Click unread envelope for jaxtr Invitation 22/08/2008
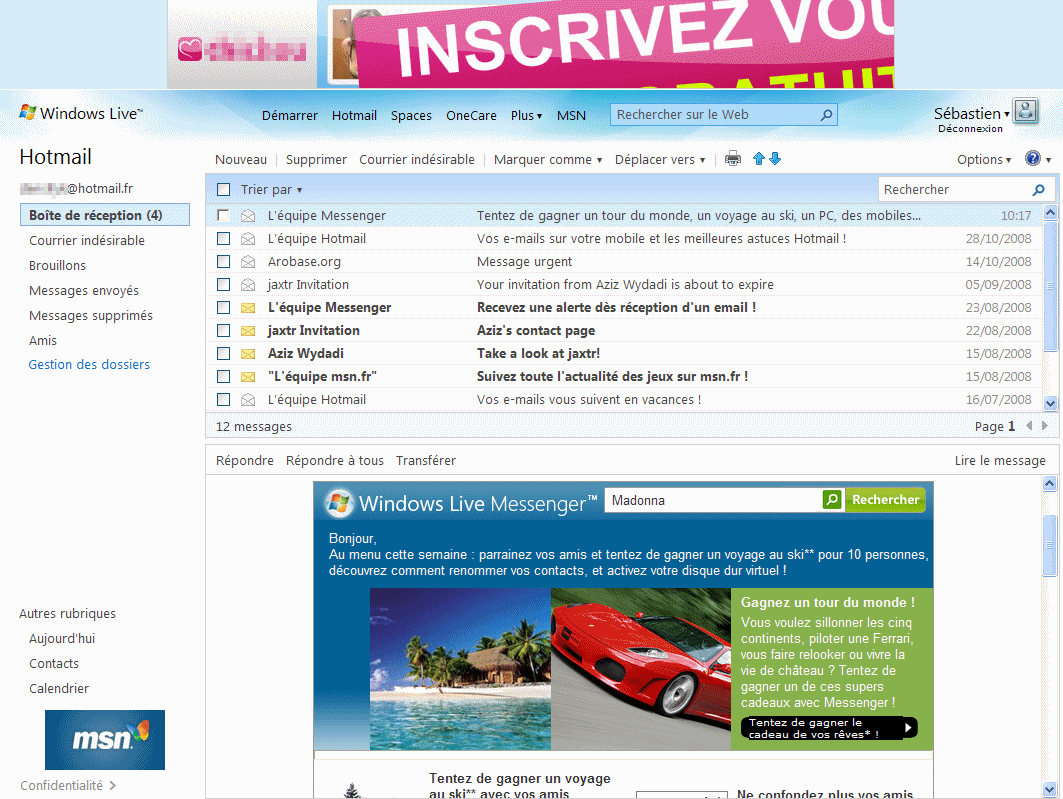The image size is (1063, 799). 248,331
